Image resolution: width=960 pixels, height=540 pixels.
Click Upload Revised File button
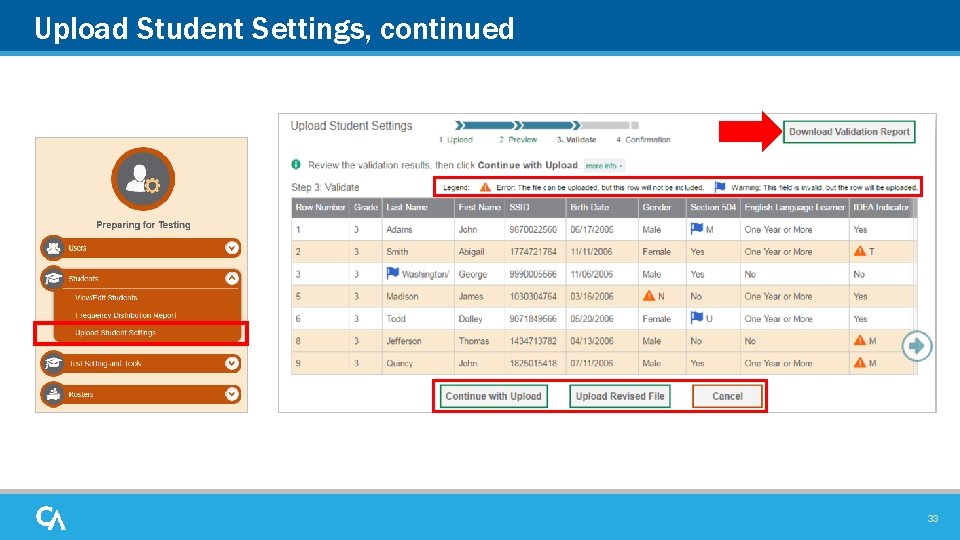620,396
